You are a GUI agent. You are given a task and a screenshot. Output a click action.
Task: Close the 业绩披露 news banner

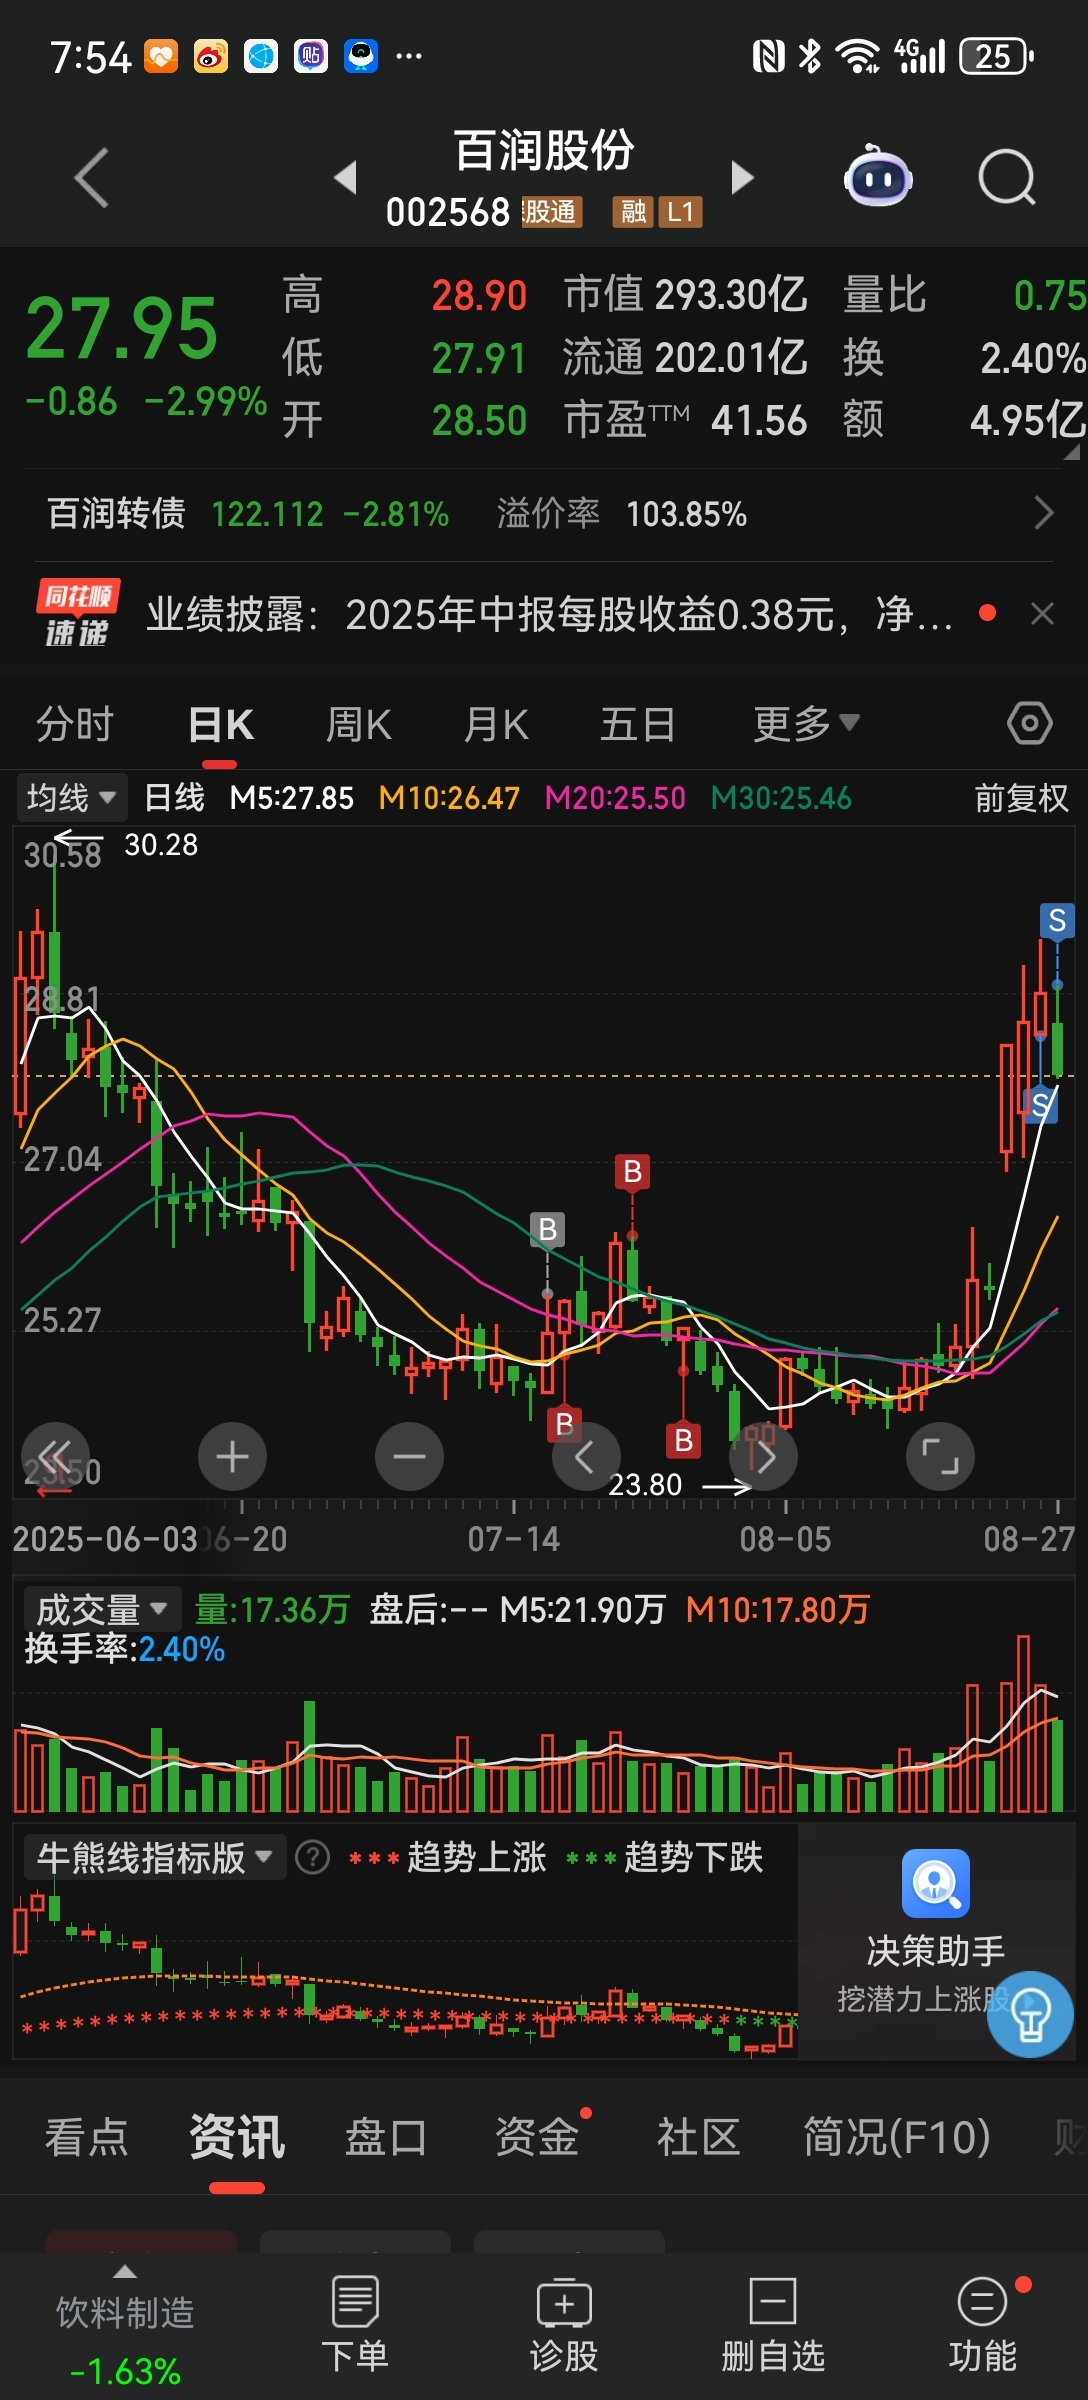point(1042,613)
